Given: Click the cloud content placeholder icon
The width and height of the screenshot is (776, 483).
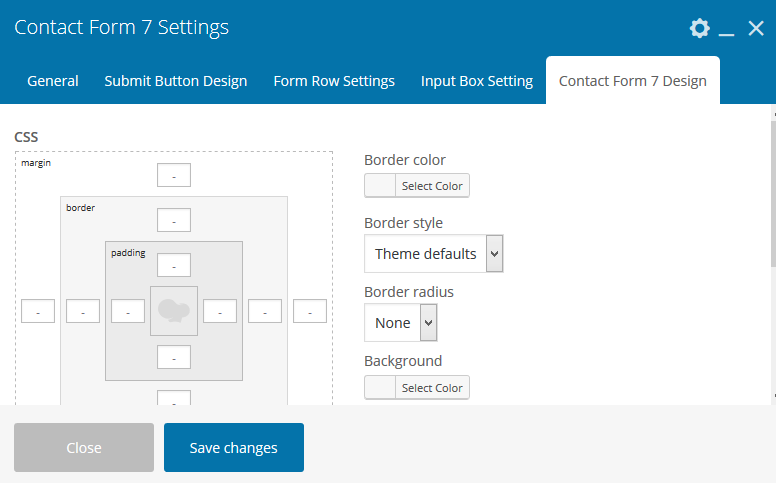Looking at the screenshot, I should point(174,311).
